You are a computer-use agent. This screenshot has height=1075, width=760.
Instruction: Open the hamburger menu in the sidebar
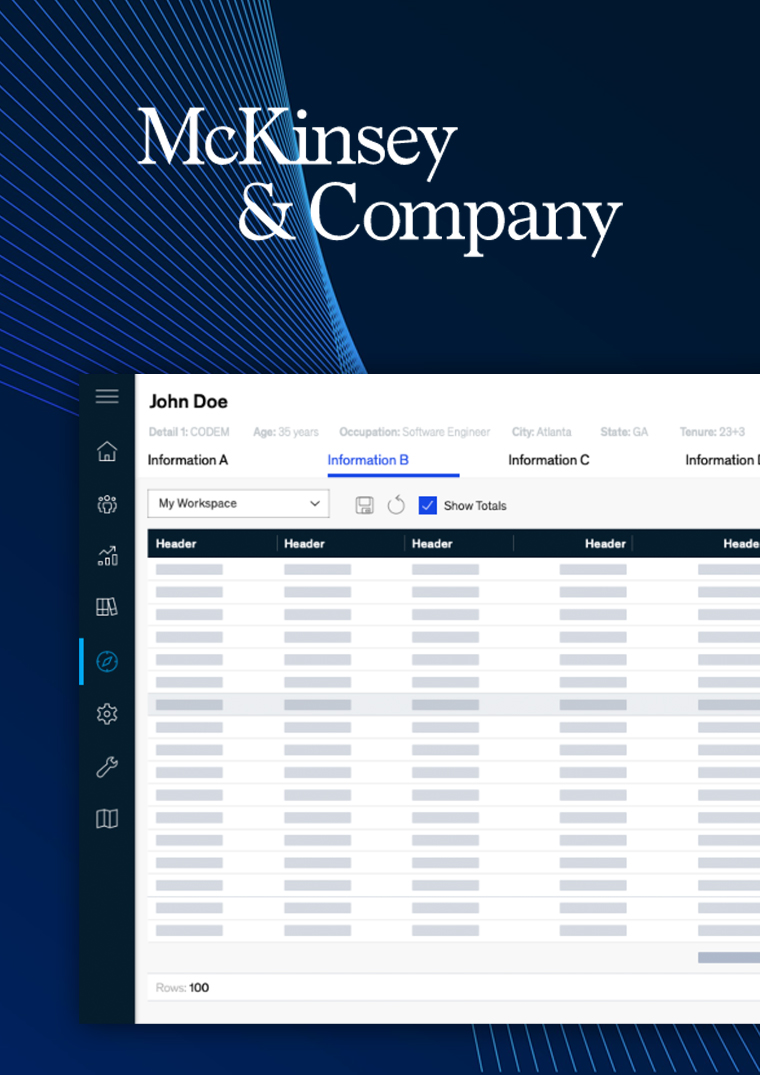(x=107, y=397)
